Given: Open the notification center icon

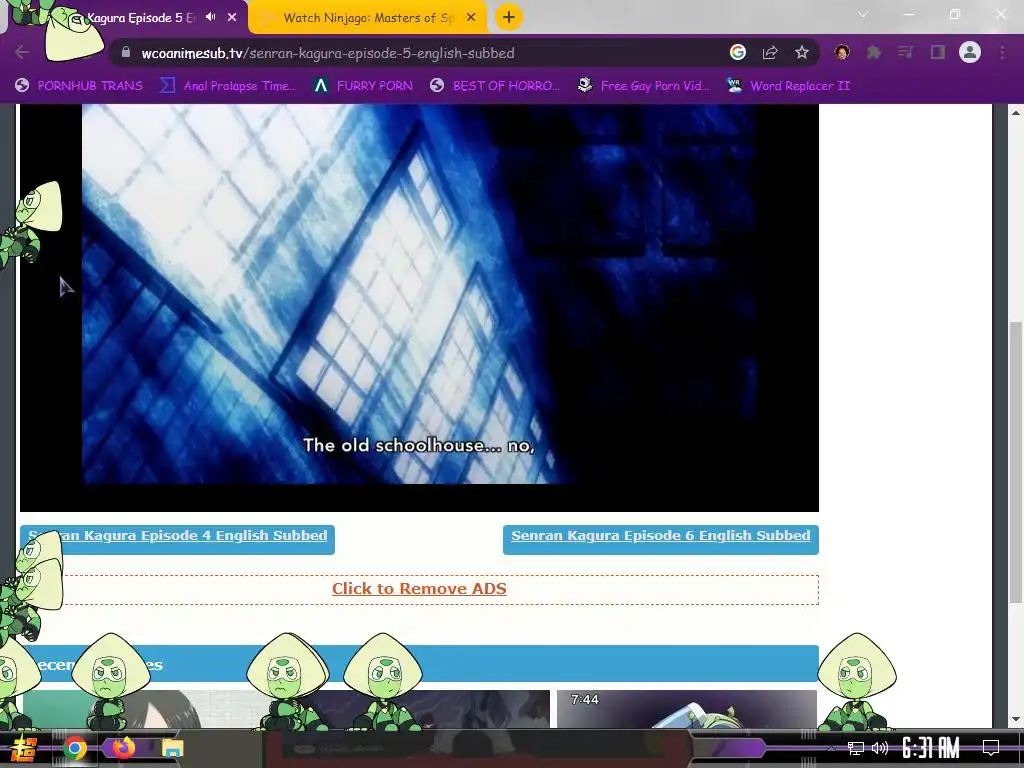Looking at the screenshot, I should tap(991, 748).
